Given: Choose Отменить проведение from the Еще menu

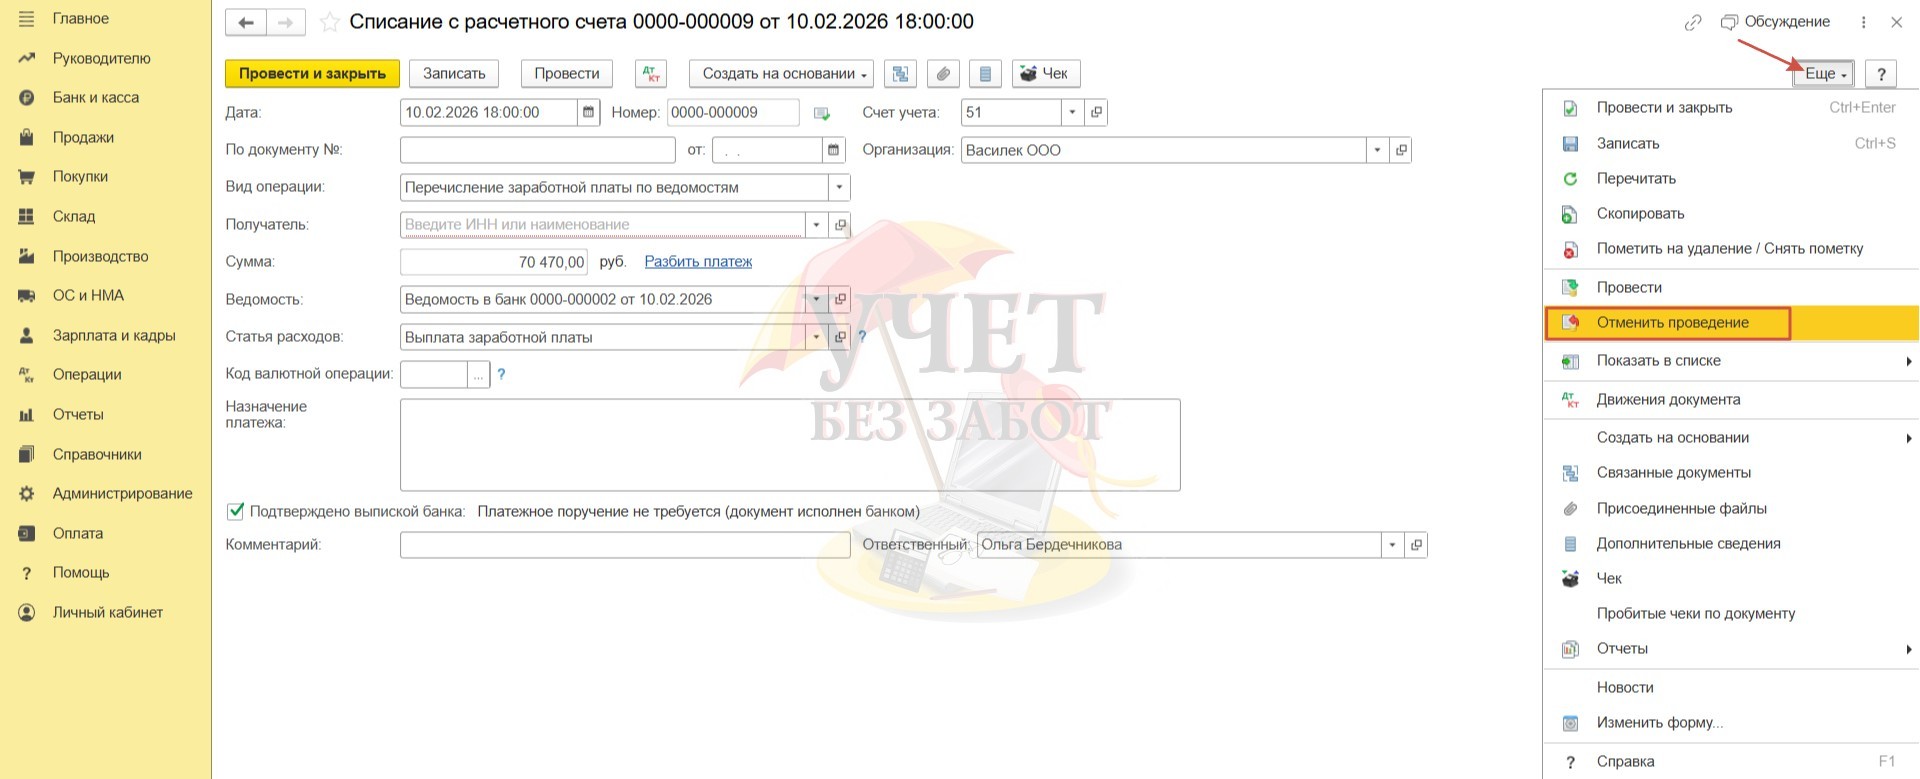Looking at the screenshot, I should coord(1731,323).
